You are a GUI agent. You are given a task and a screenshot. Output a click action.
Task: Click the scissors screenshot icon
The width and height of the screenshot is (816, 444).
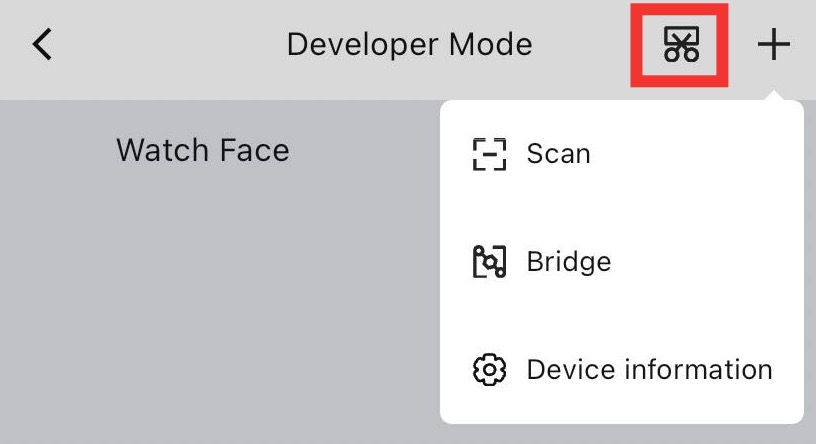680,45
